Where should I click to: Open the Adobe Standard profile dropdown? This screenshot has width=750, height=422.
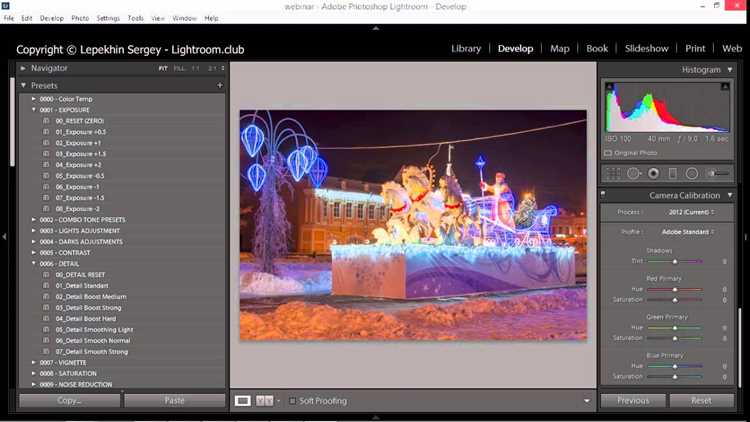687,232
